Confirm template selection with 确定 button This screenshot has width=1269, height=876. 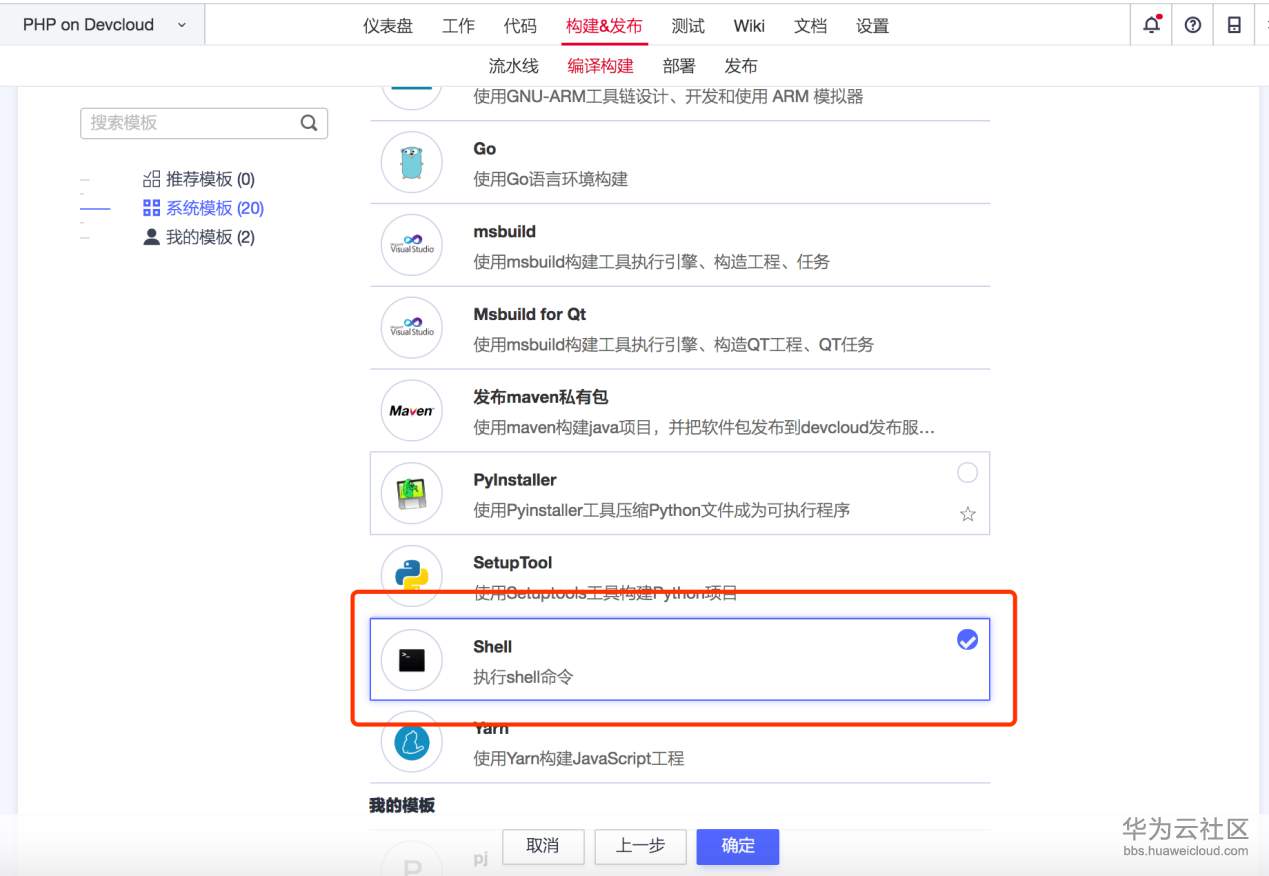pyautogui.click(x=737, y=846)
